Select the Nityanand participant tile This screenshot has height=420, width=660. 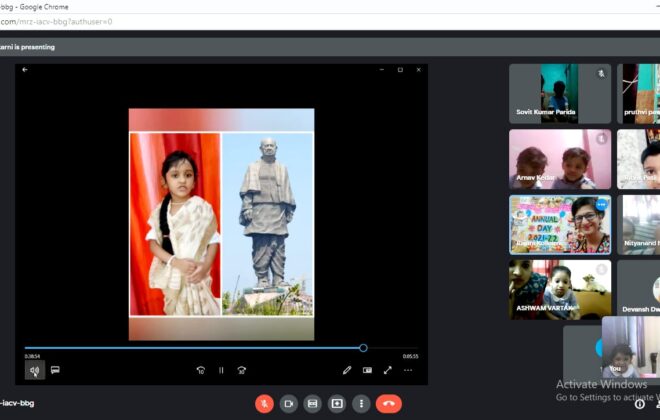click(x=639, y=225)
